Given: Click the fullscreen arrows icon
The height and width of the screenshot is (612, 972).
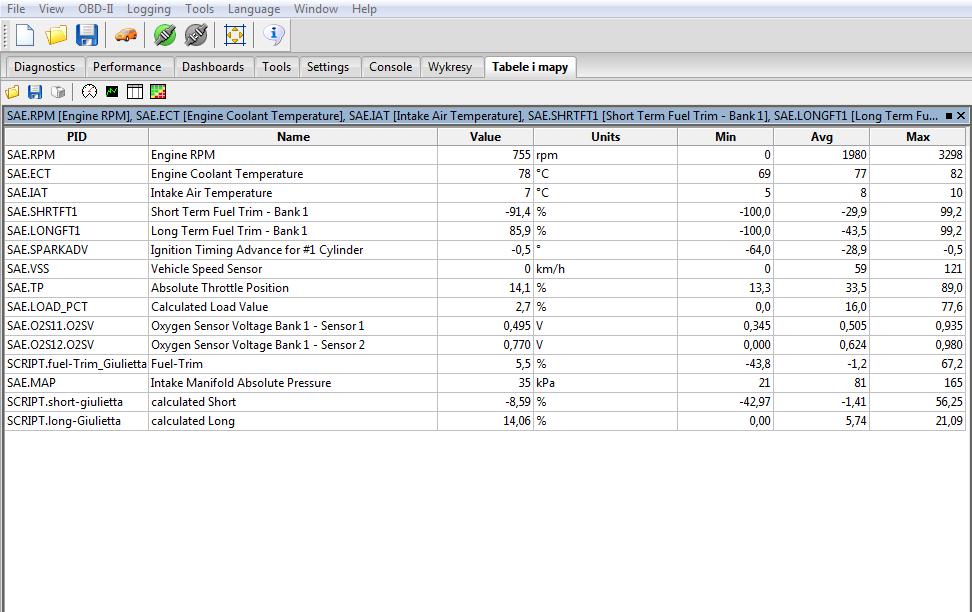Looking at the screenshot, I should coord(235,35).
